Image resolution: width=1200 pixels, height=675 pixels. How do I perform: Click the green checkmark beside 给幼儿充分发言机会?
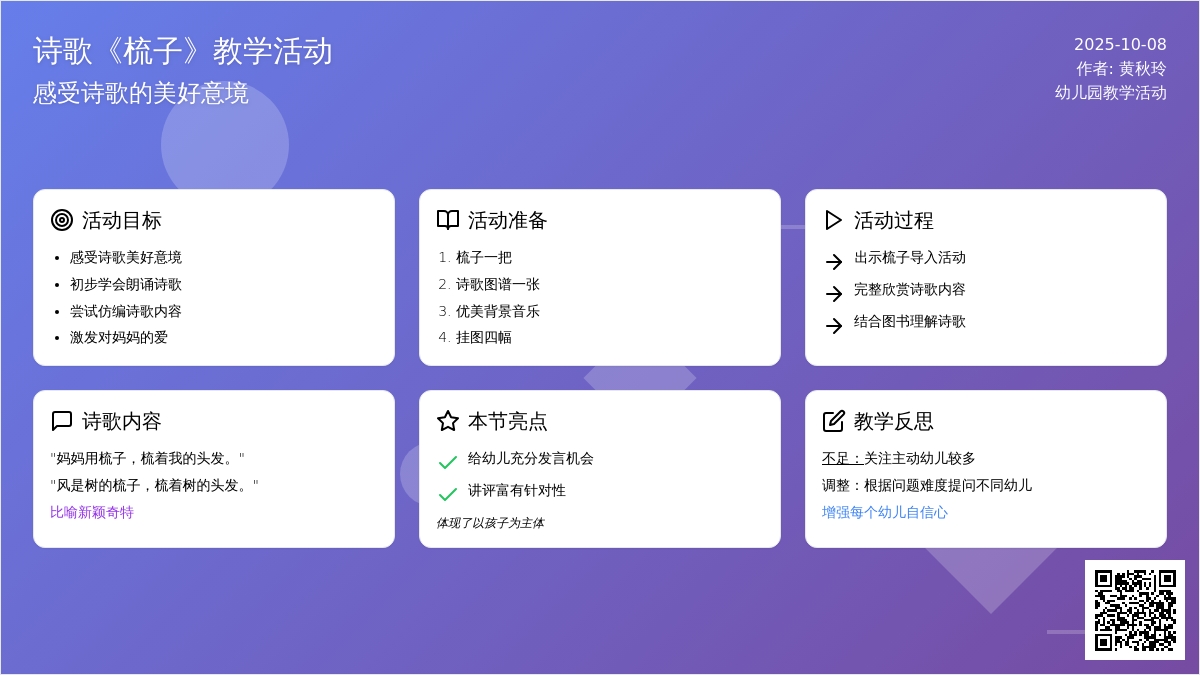click(448, 463)
